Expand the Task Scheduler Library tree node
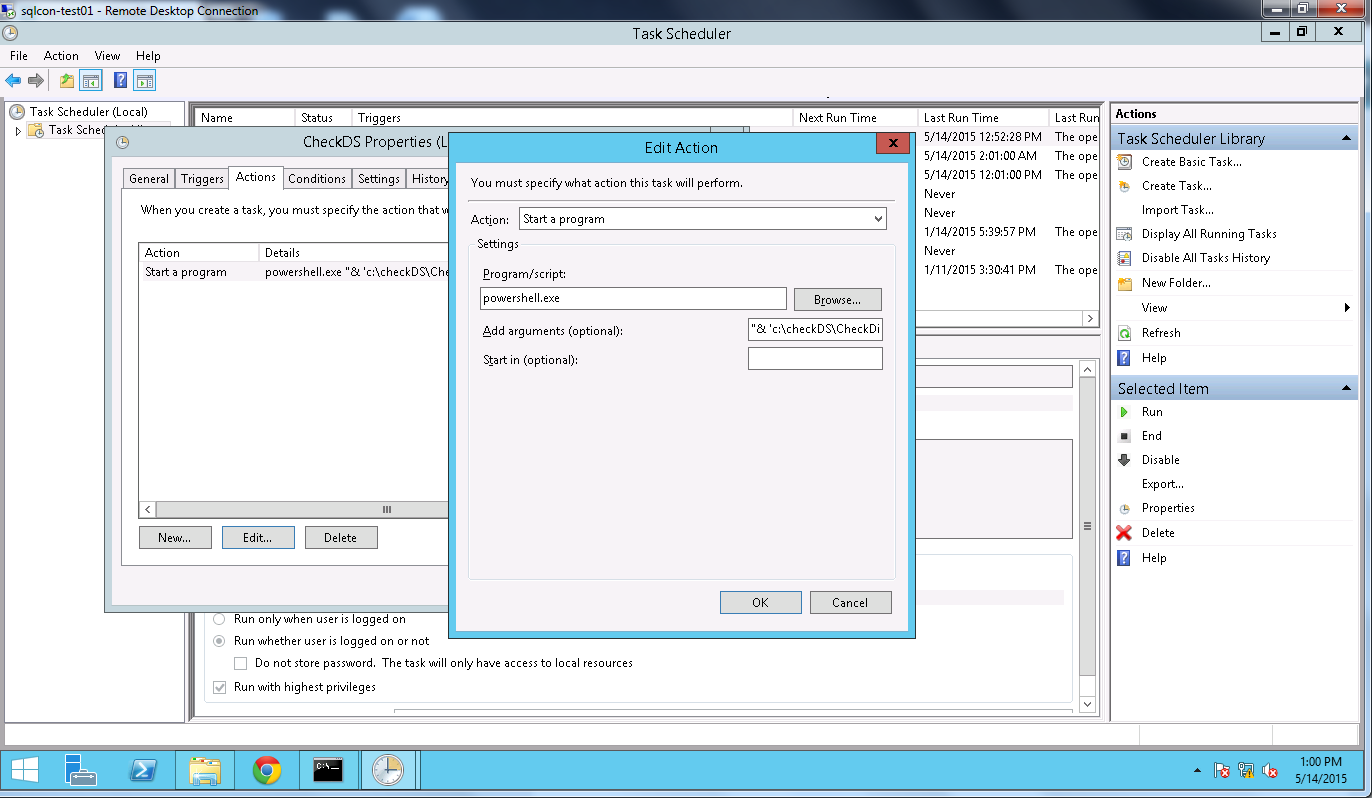This screenshot has width=1372, height=798. (x=18, y=131)
